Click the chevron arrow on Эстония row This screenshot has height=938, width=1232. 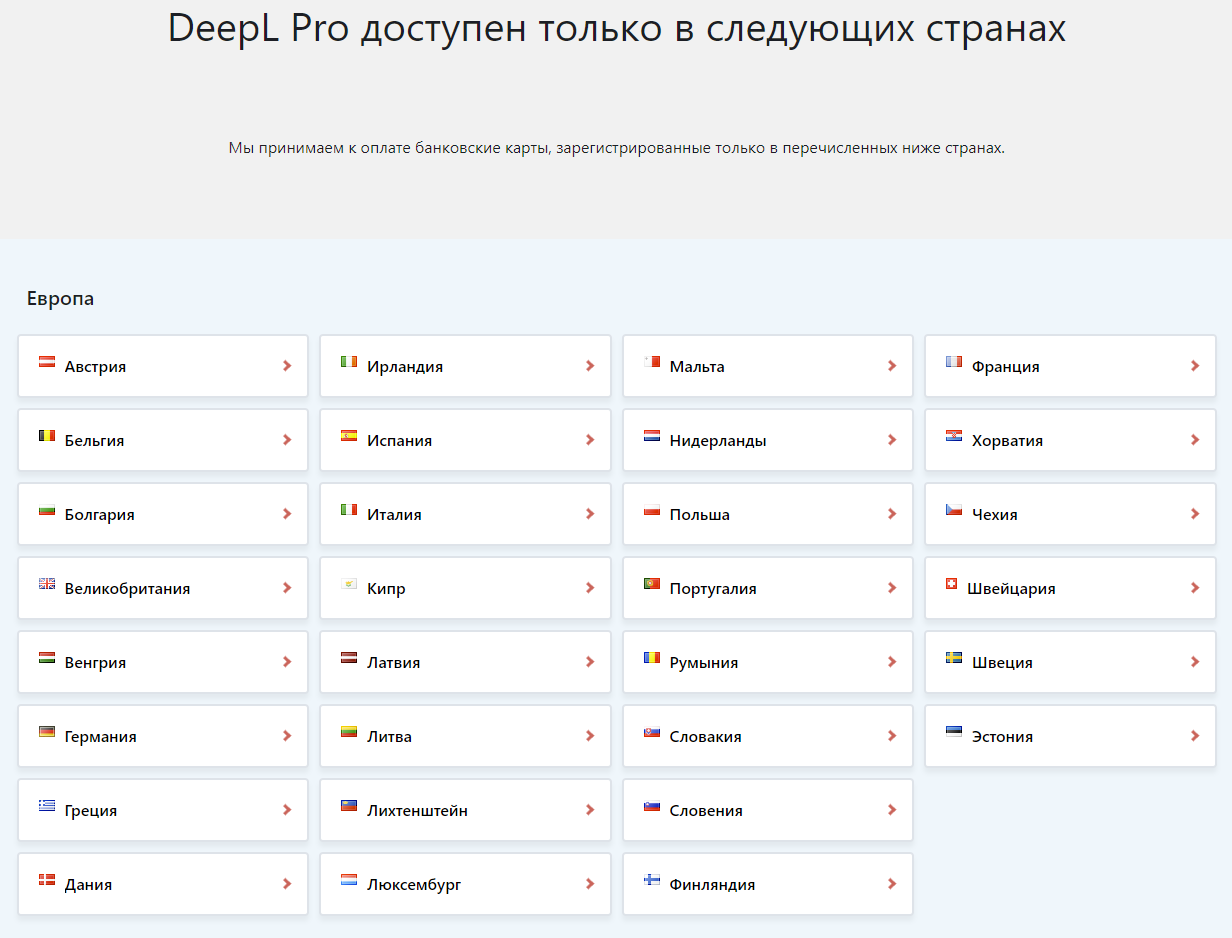[1195, 736]
